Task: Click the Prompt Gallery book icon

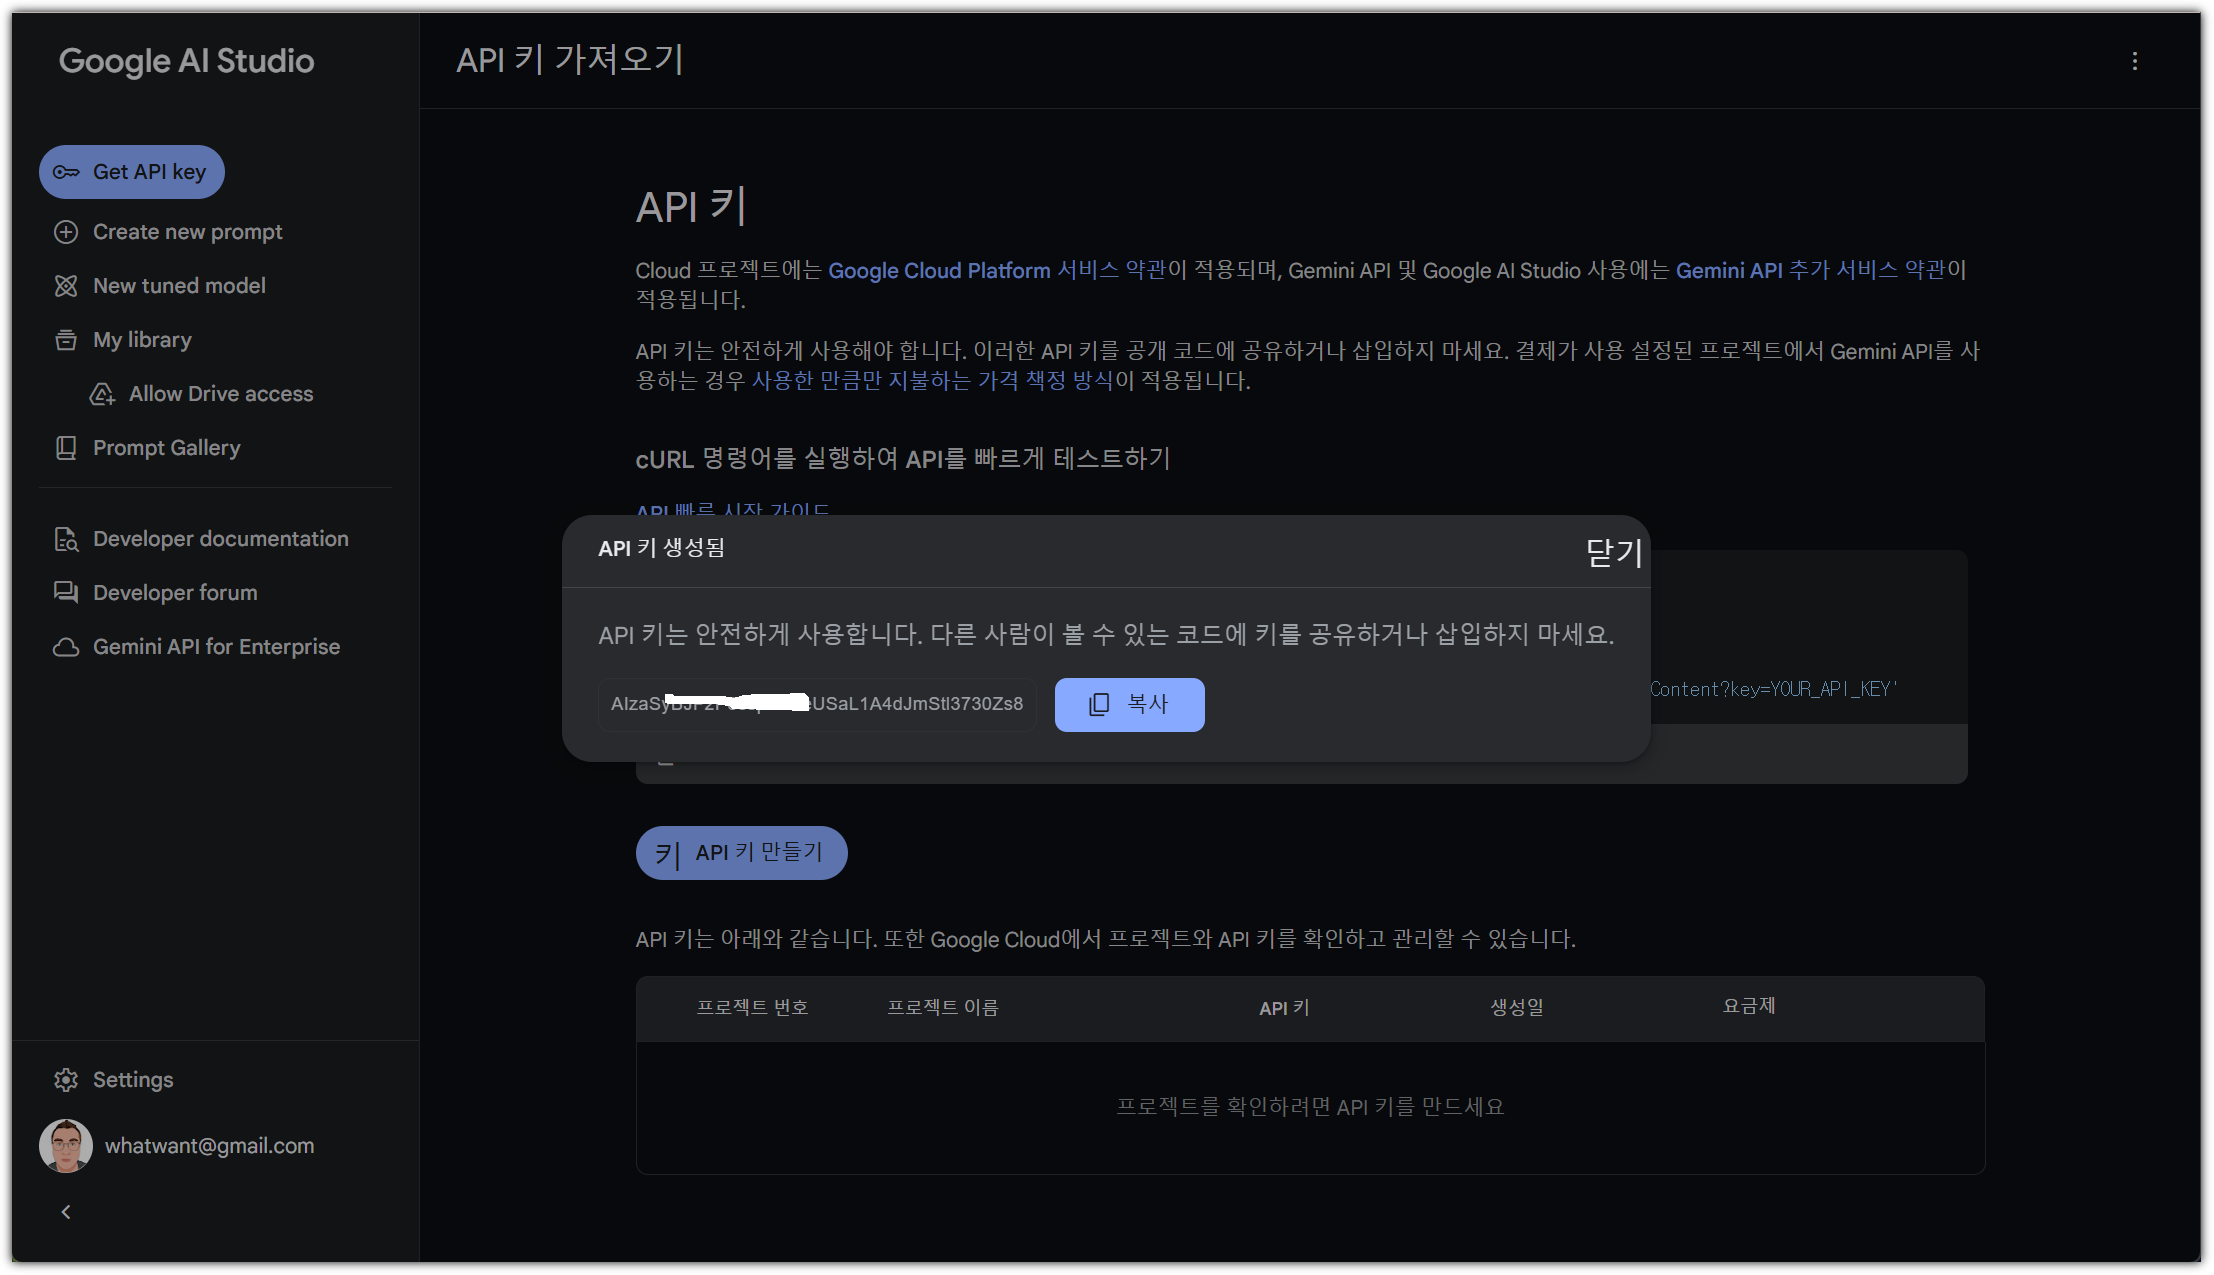Action: [66, 448]
